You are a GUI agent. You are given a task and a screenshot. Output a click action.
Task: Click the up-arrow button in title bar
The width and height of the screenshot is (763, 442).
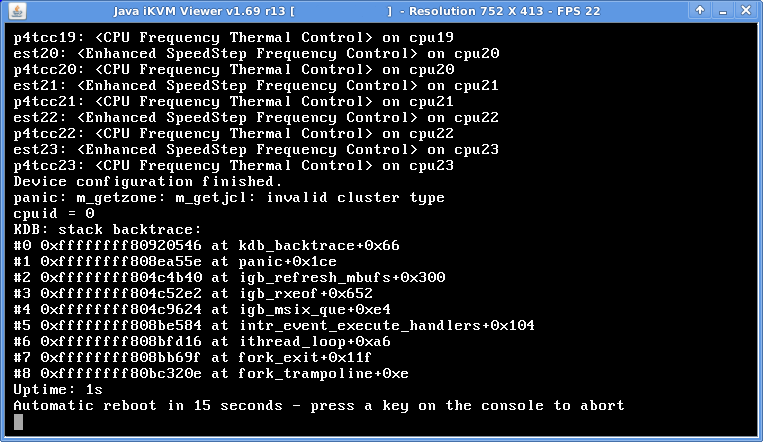click(700, 10)
